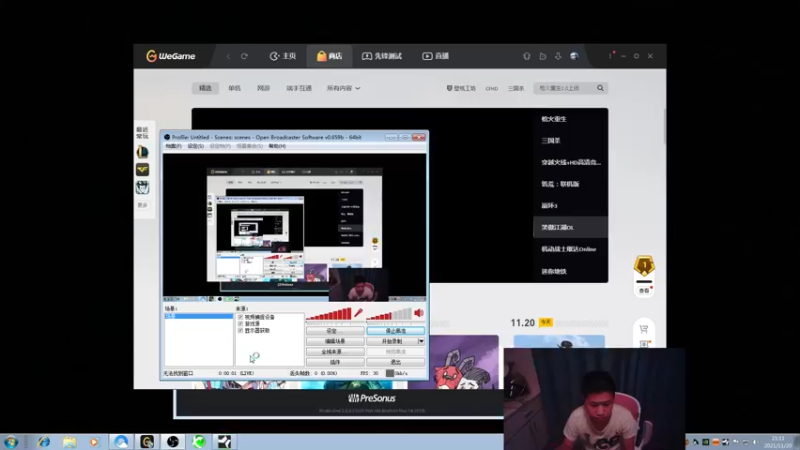The width and height of the screenshot is (800, 450).
Task: Select the 单机 category
Action: (234, 88)
